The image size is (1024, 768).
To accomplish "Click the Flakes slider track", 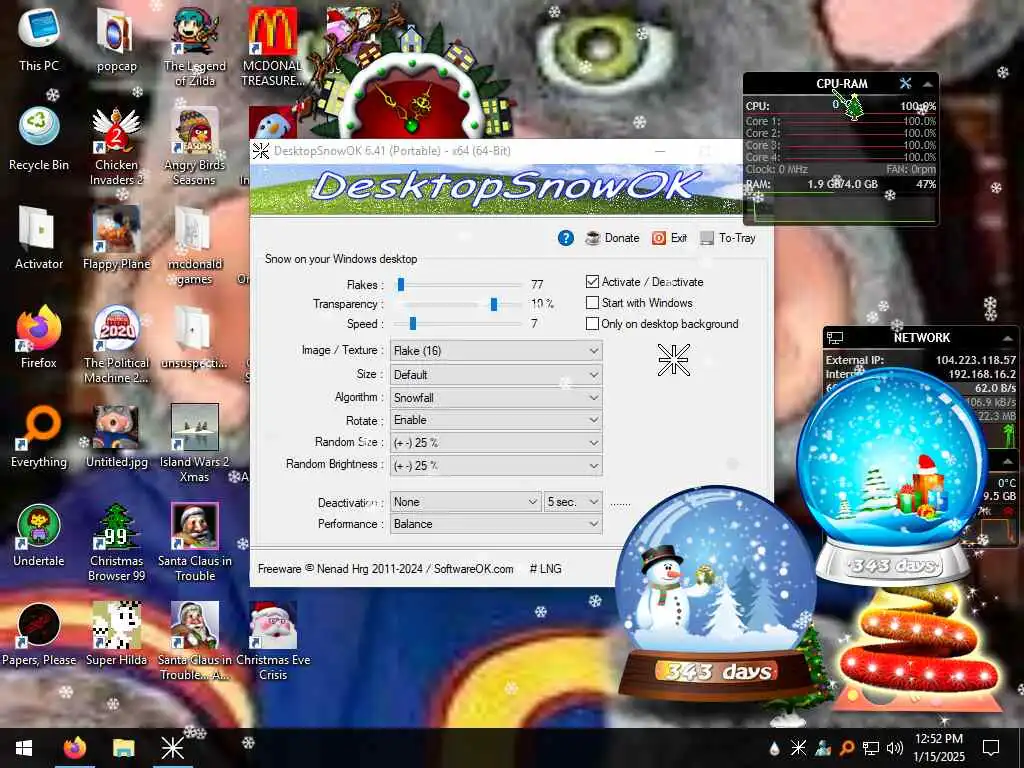I will tap(460, 285).
